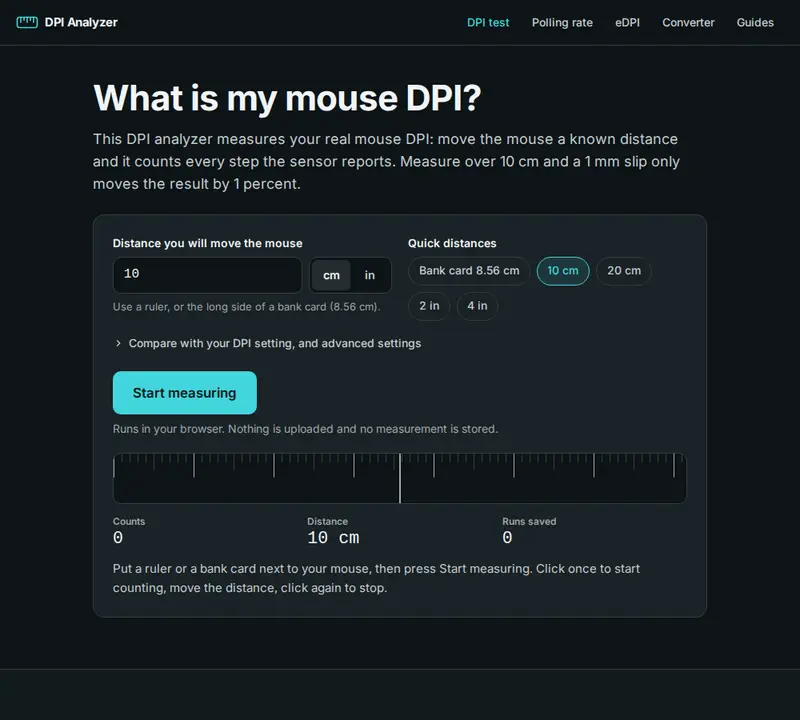Start measuring mouse DPI
This screenshot has width=800, height=720.
(185, 392)
